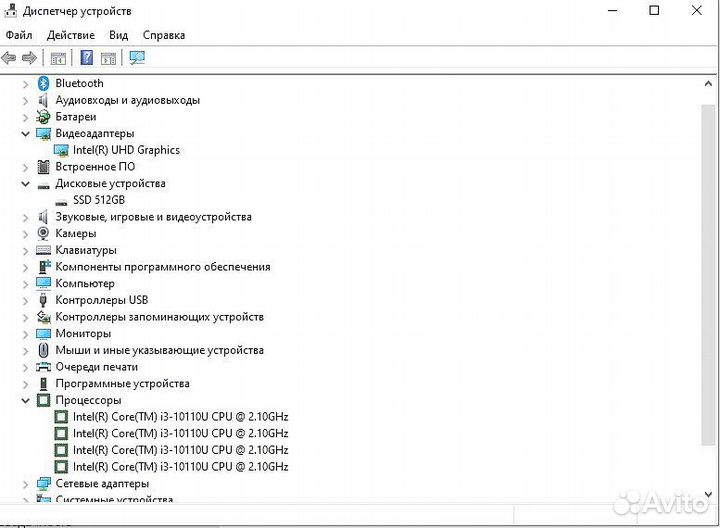Screen dimensions: 720x528
Task: Collapse the Процессоры node
Action: point(26,401)
